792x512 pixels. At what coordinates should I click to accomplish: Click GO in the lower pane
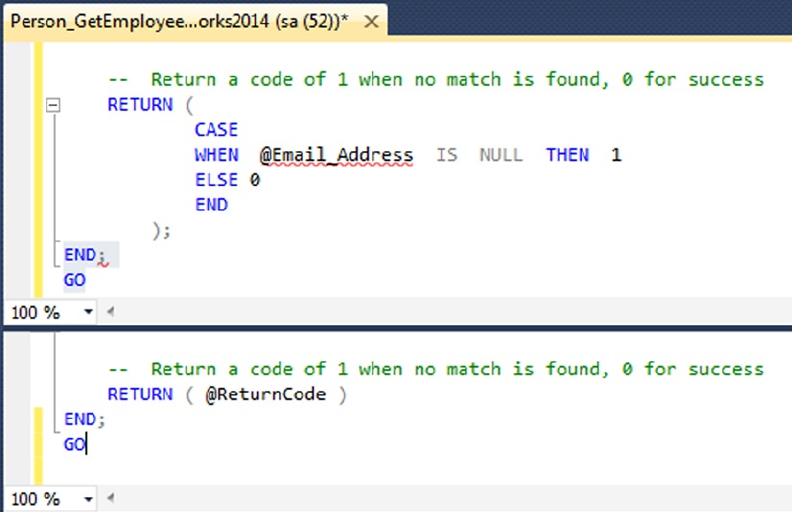[74, 445]
